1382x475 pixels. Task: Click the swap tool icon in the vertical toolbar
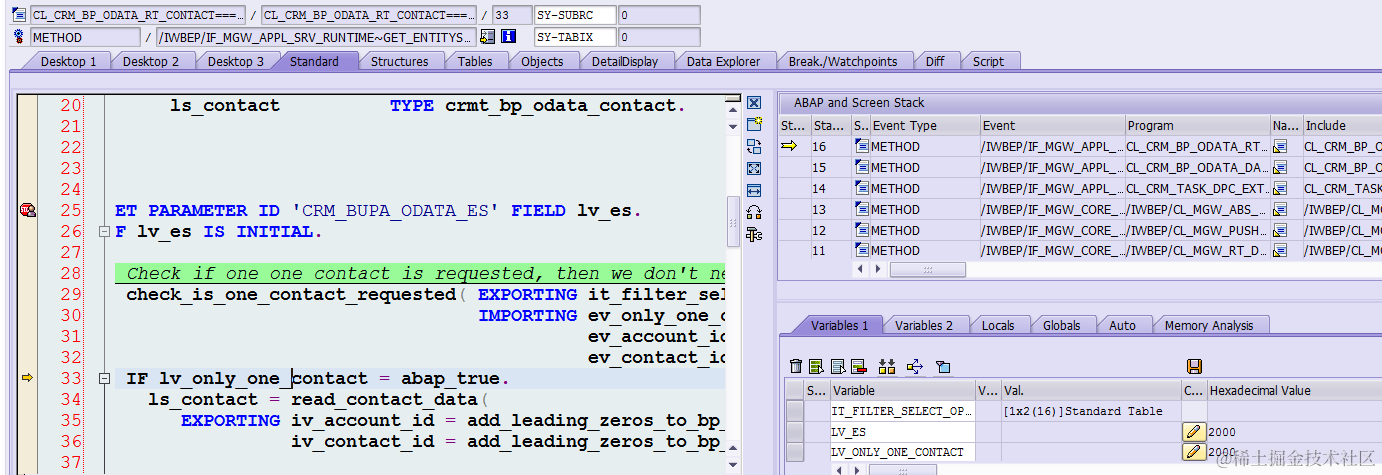[x=754, y=146]
